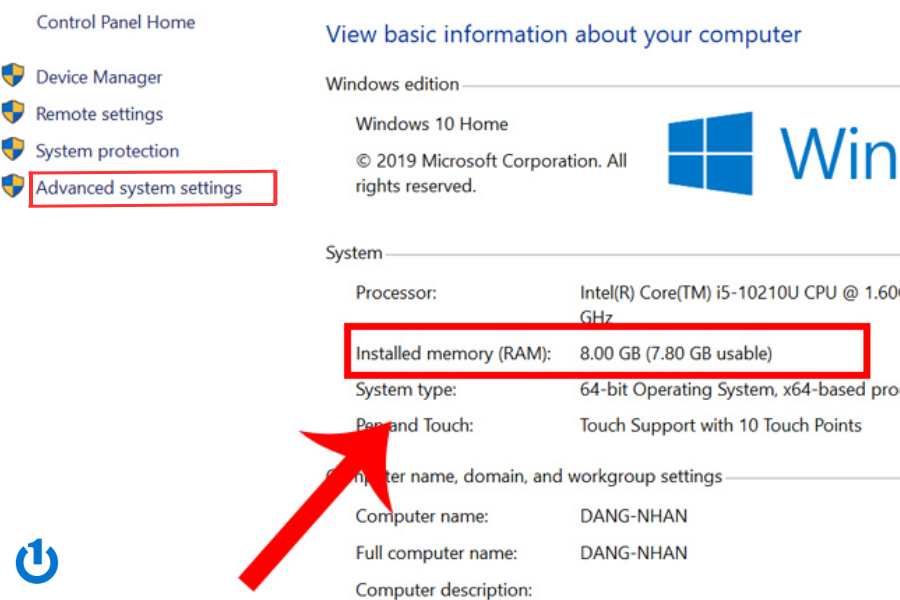Click the blue power icon watermark
Image resolution: width=900 pixels, height=600 pixels.
click(x=37, y=562)
